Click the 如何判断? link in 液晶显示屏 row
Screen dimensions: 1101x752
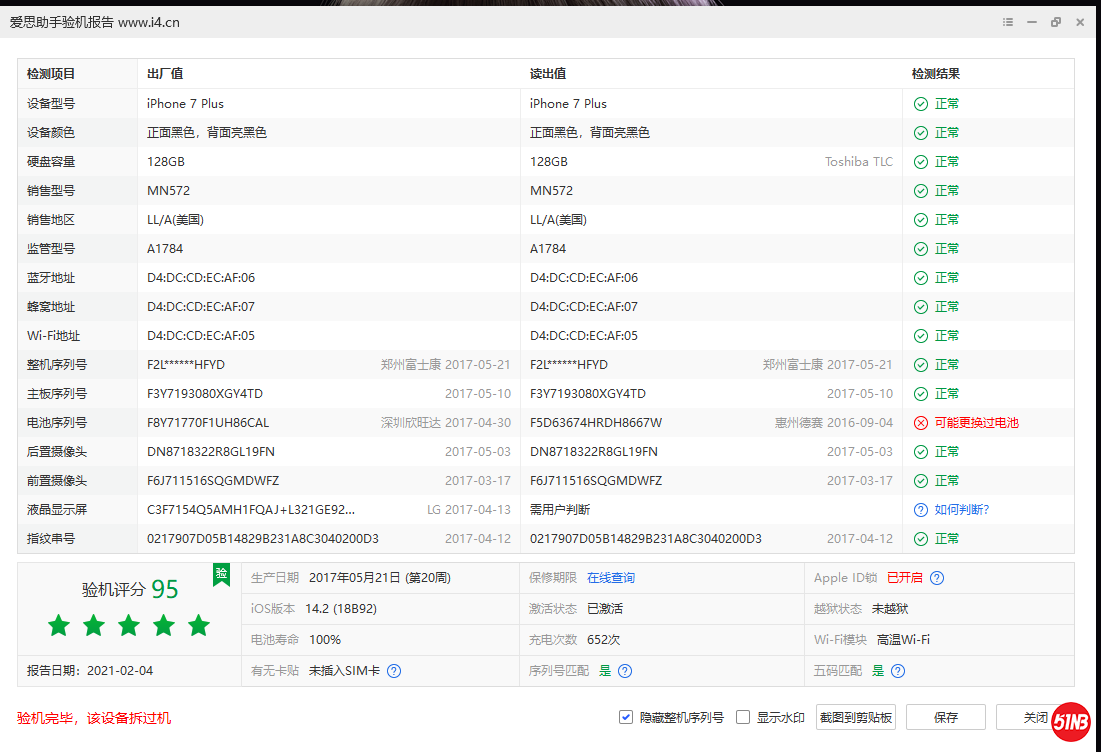[961, 510]
